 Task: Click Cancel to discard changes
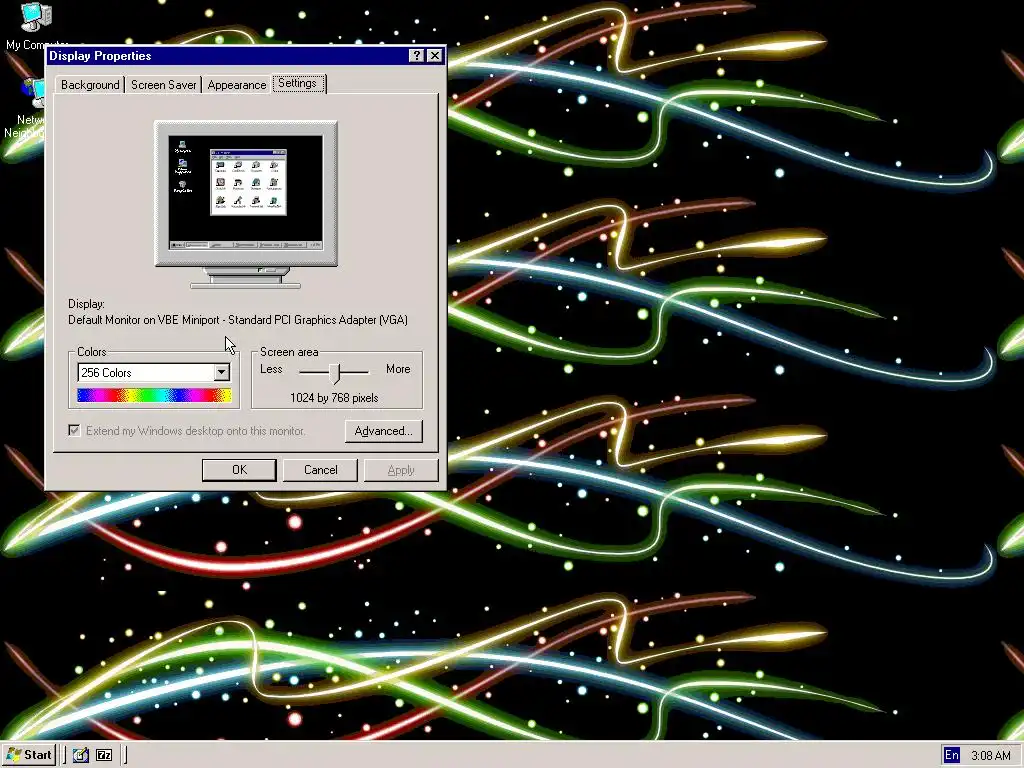[320, 470]
